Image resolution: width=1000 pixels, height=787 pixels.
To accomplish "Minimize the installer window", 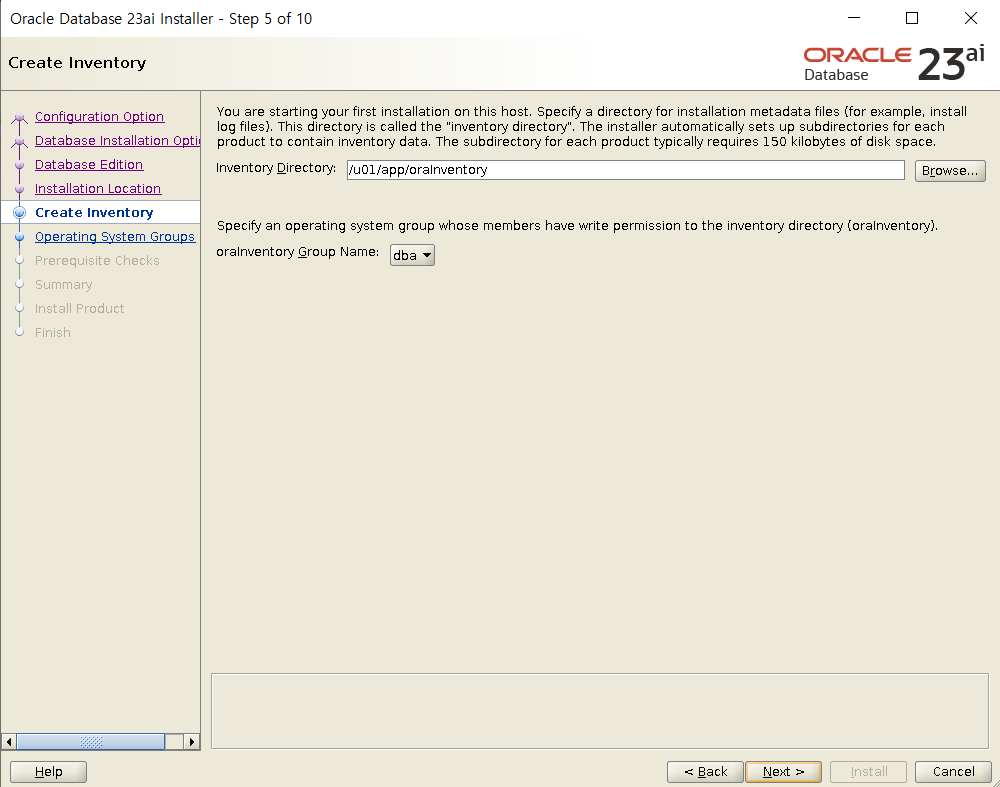I will point(853,18).
